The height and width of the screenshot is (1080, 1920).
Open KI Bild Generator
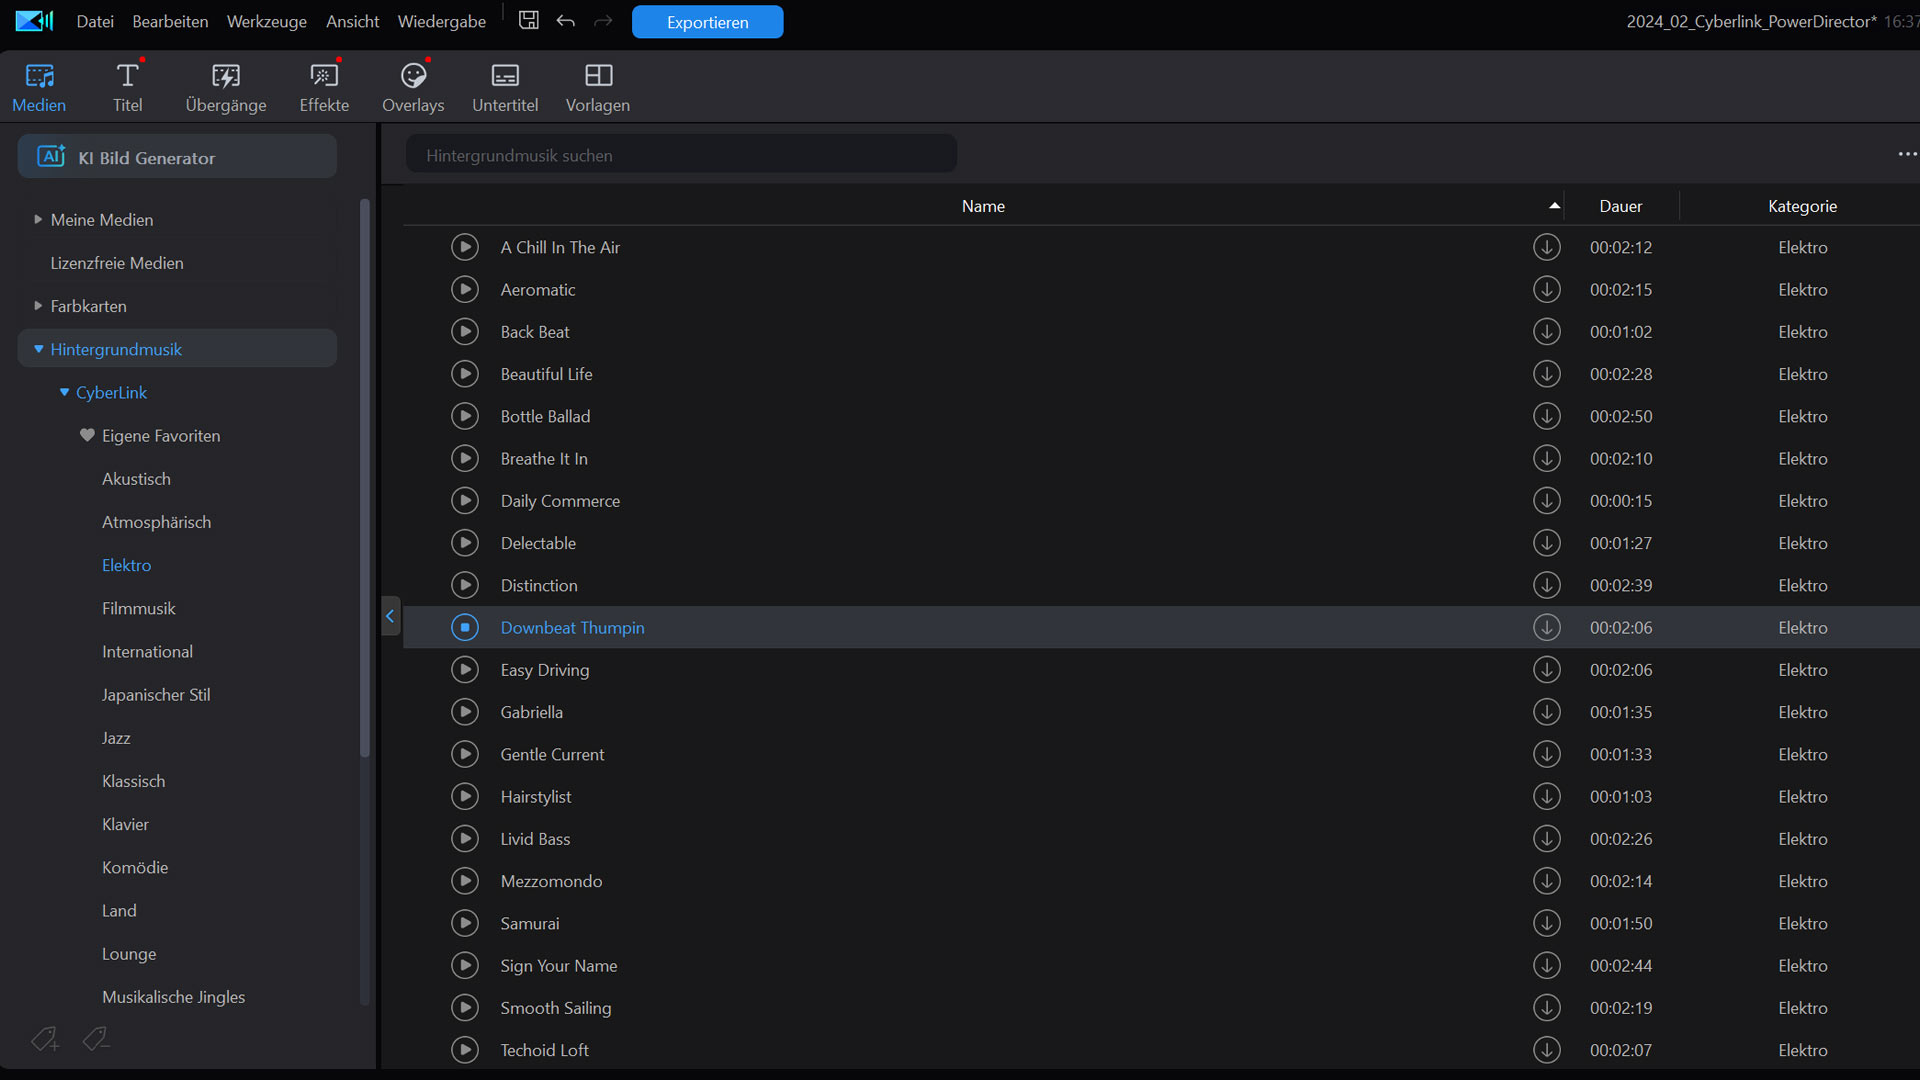point(177,158)
